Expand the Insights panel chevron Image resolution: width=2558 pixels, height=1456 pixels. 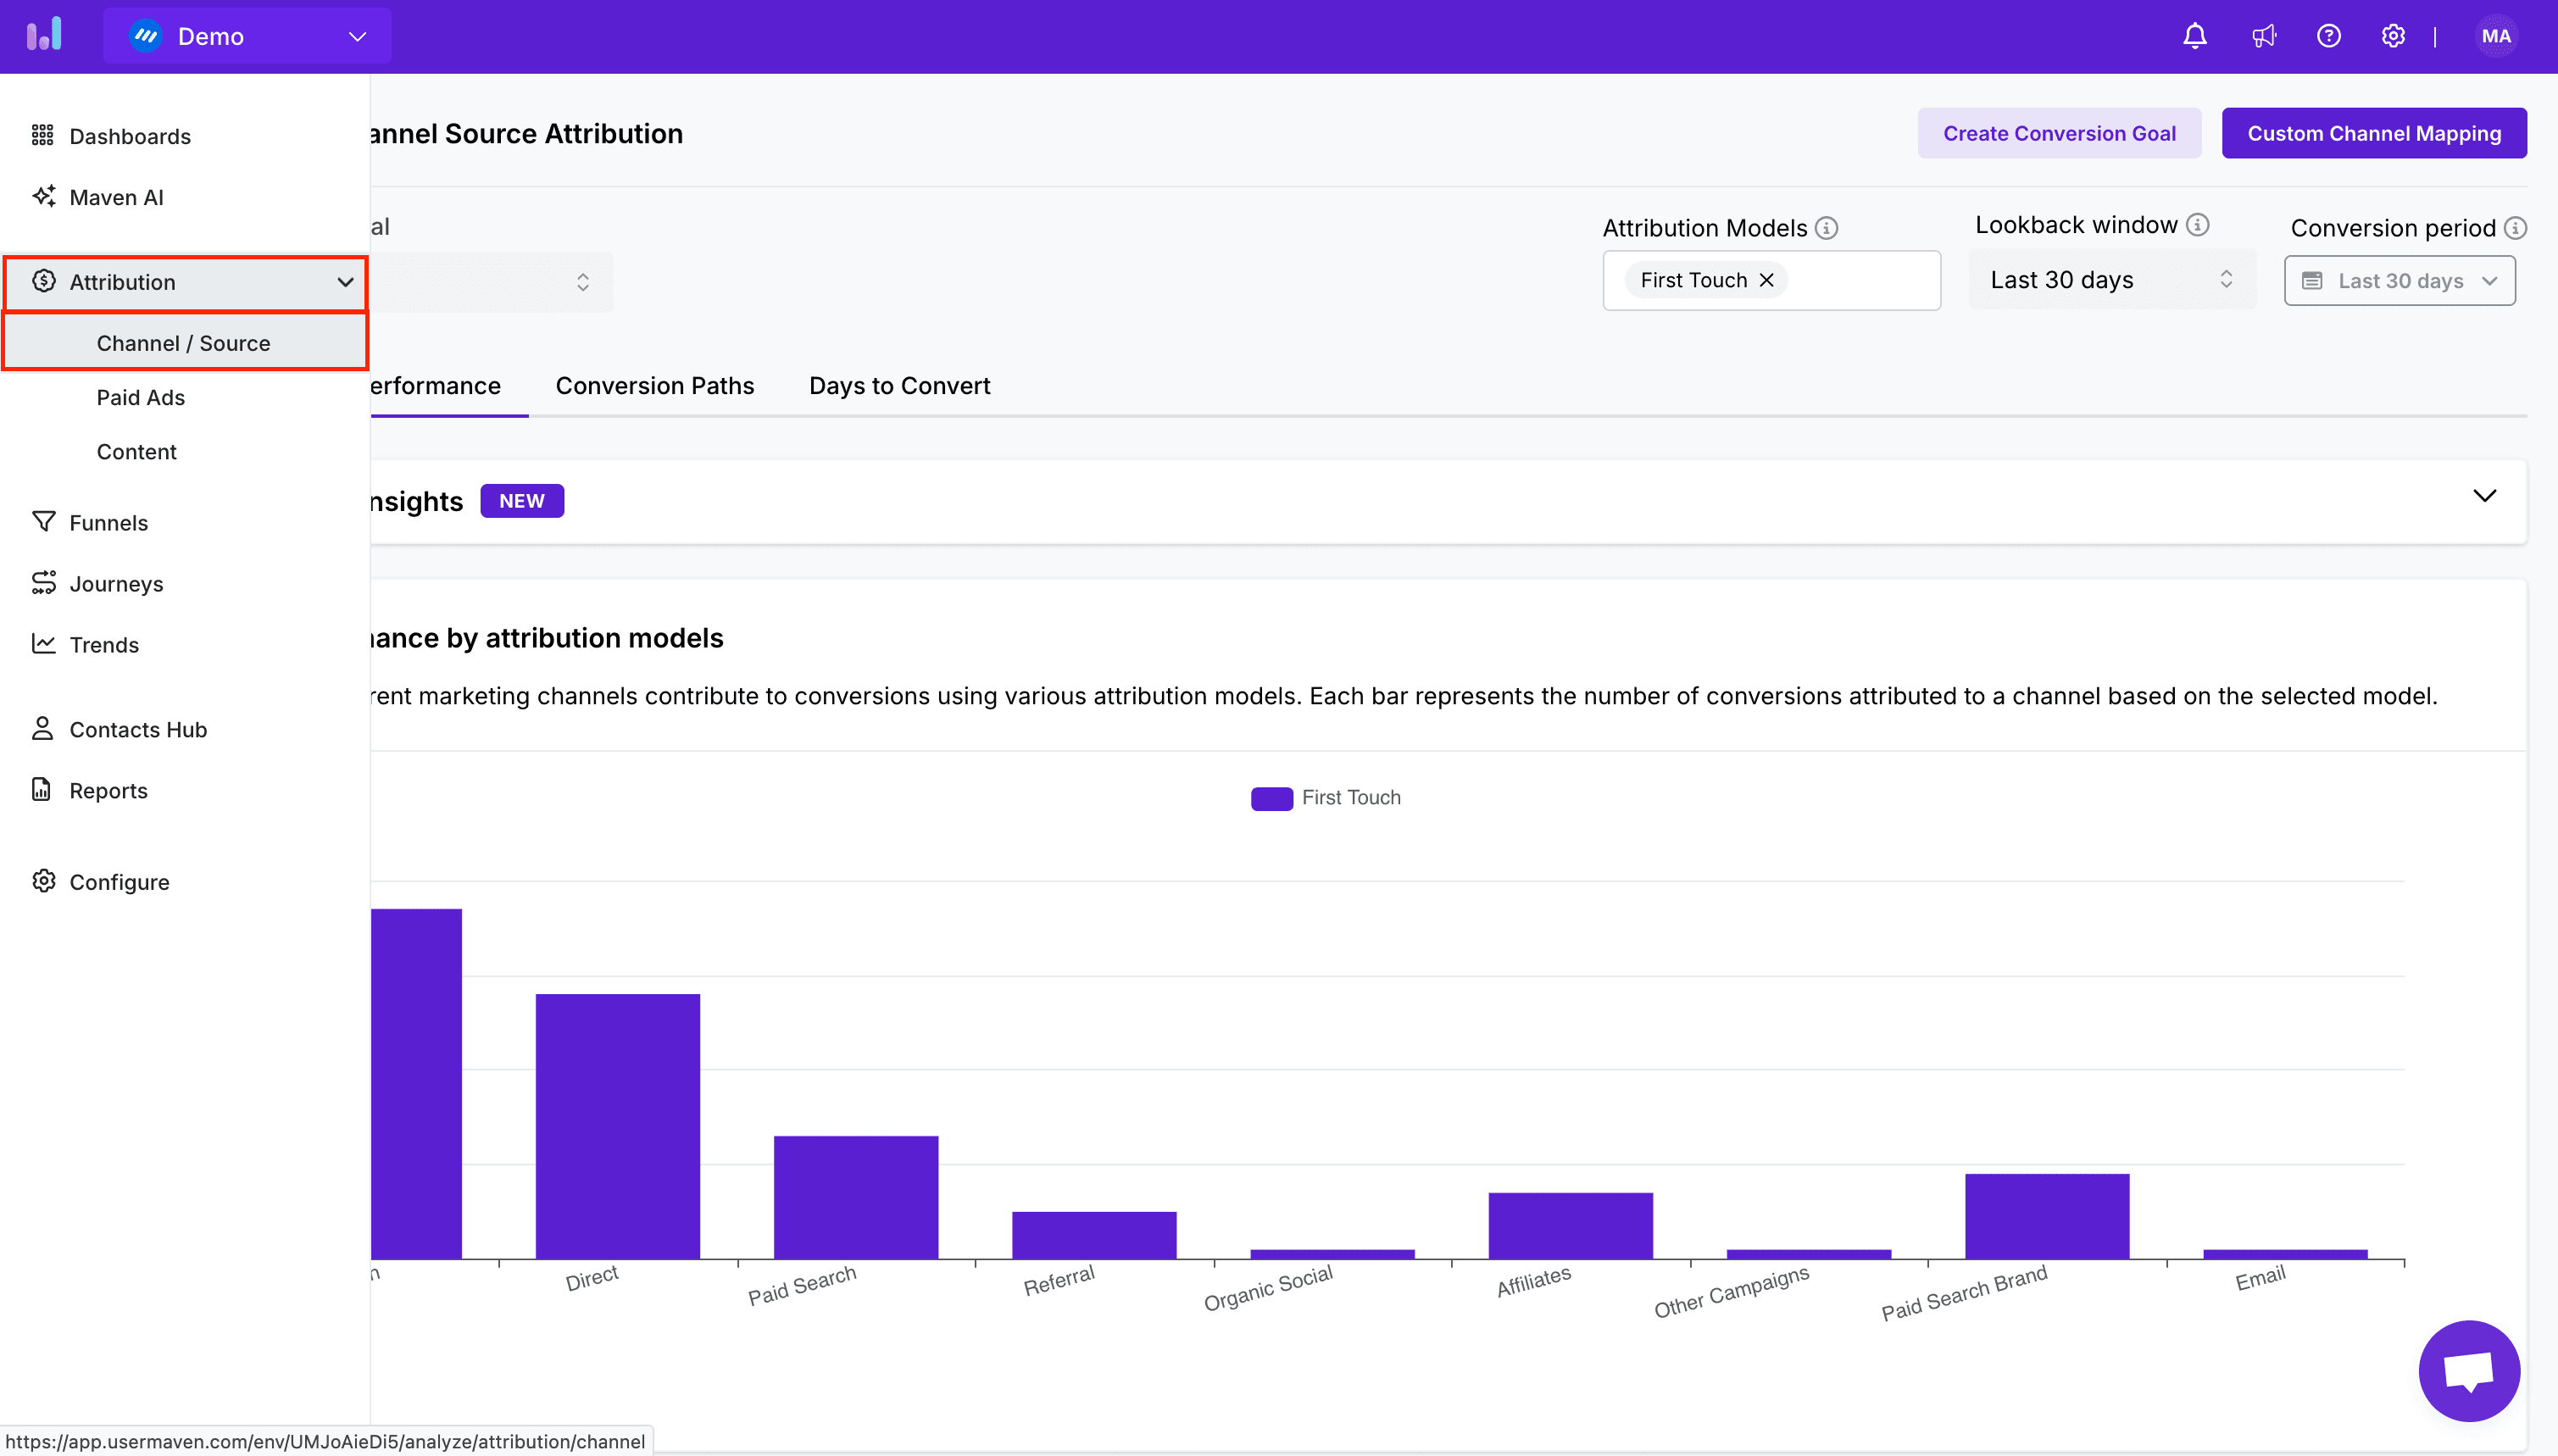pos(2484,496)
